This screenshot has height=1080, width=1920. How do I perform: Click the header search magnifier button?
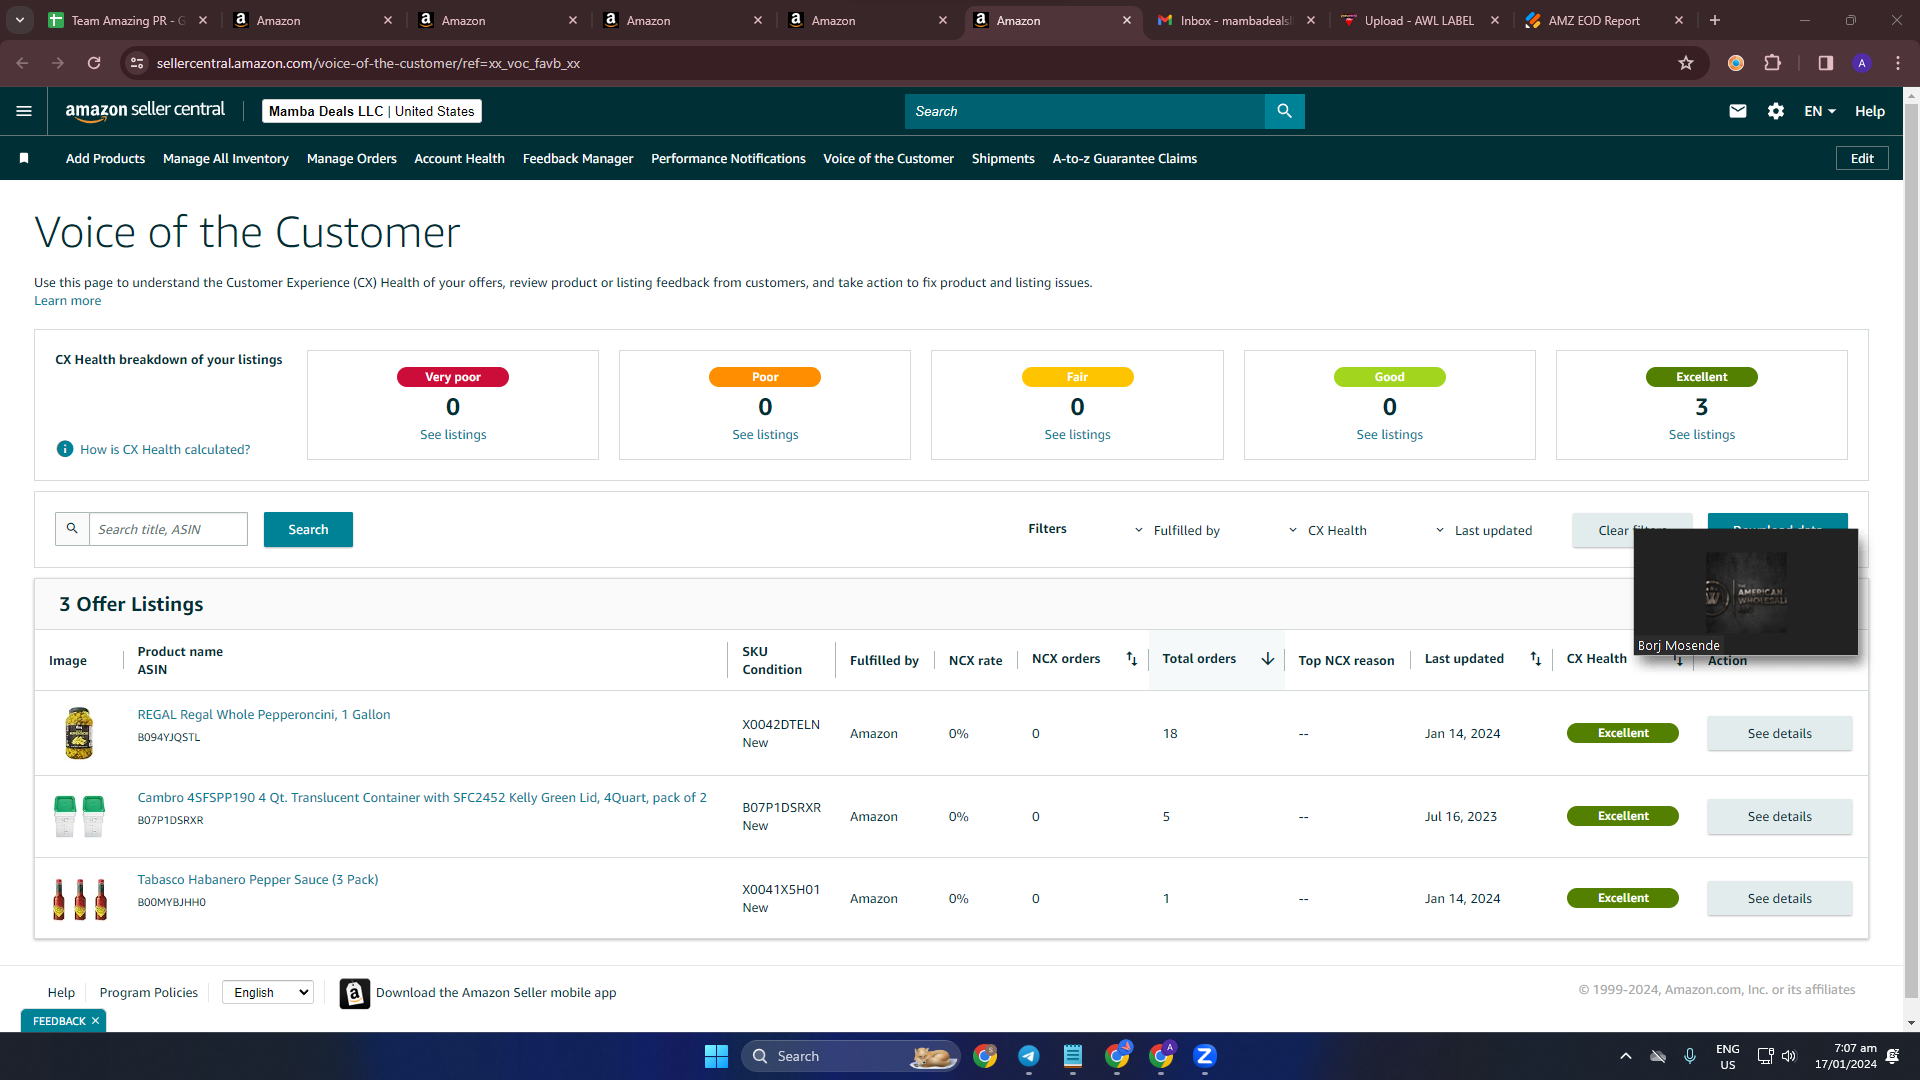1284,111
